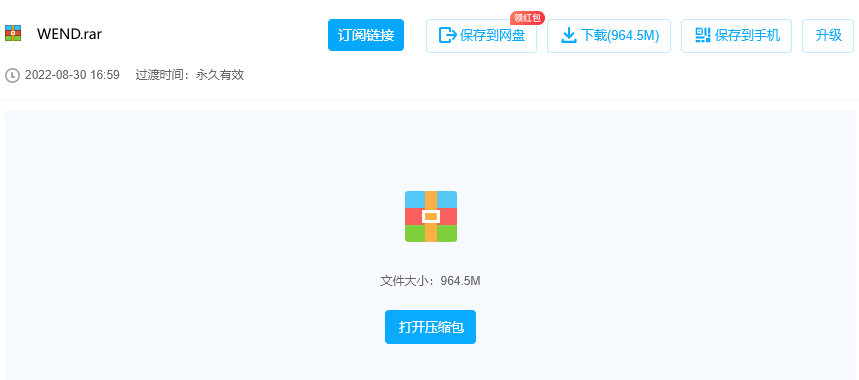
Task: Click 保存到手机 button
Action: point(736,36)
